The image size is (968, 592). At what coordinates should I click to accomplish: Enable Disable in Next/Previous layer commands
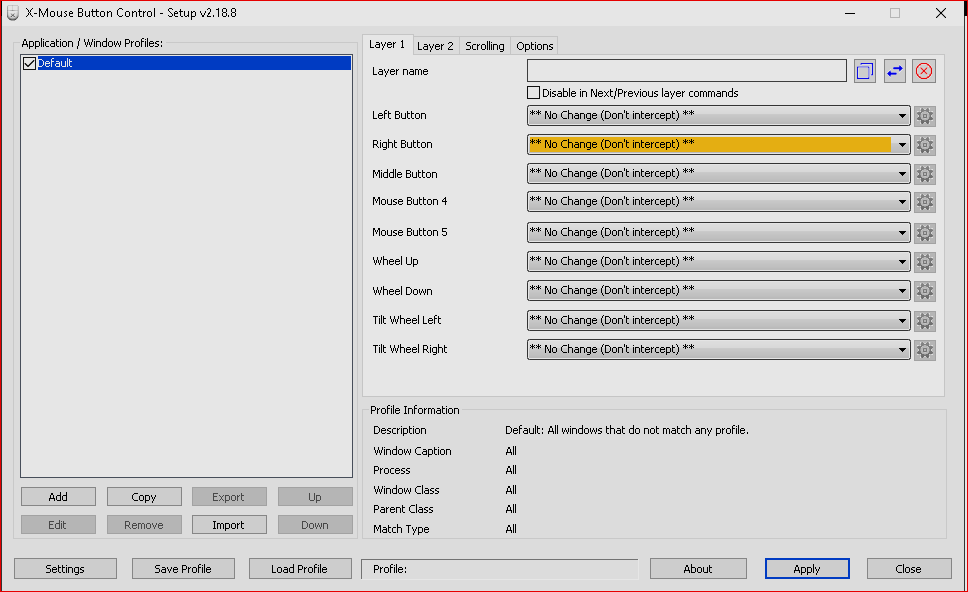tap(534, 93)
